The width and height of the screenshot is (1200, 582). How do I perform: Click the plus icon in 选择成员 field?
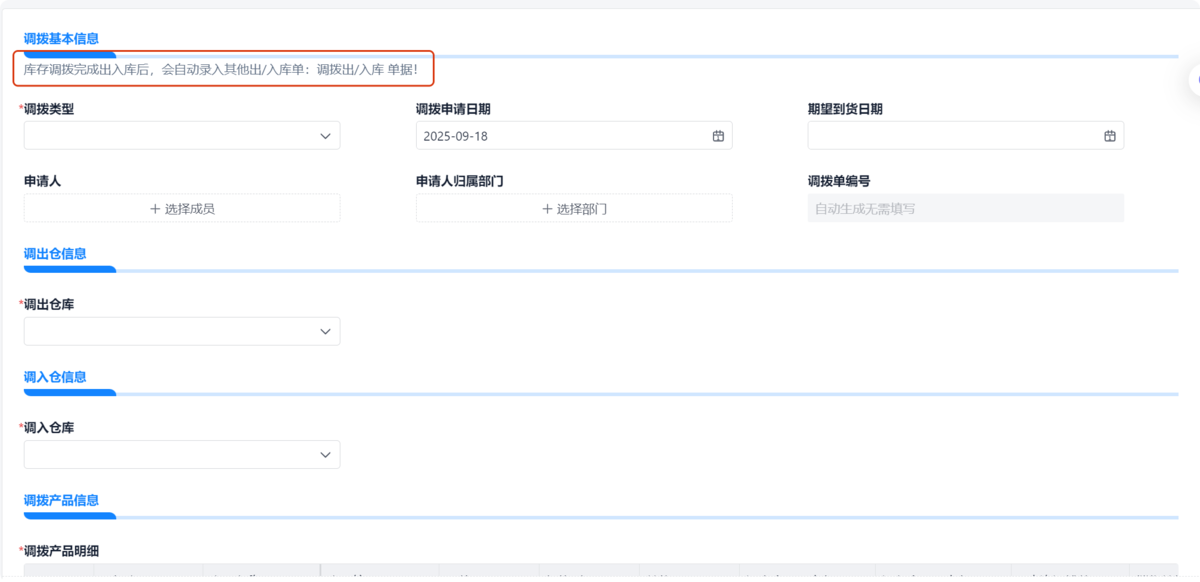[x=153, y=208]
